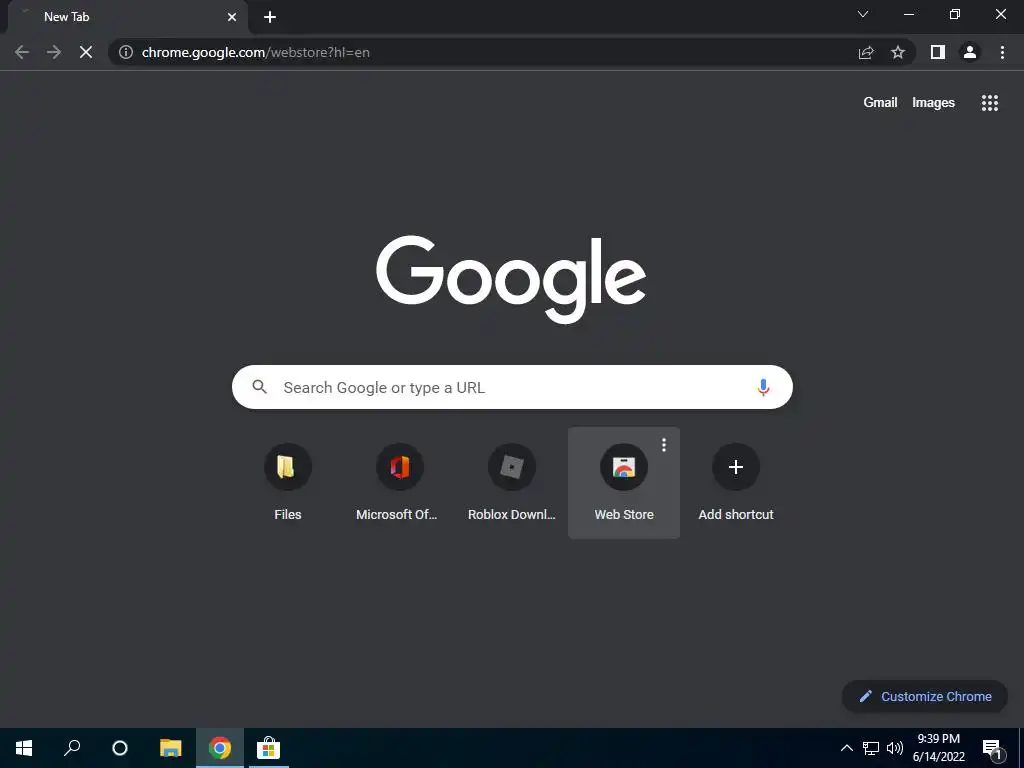Bookmark this tab with the star
Screen dimensions: 1024x768
tap(898, 52)
